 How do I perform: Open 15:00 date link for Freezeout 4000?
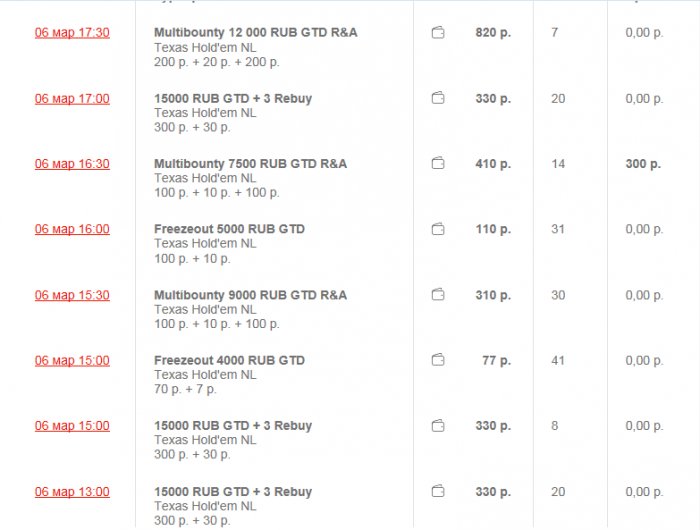point(72,360)
